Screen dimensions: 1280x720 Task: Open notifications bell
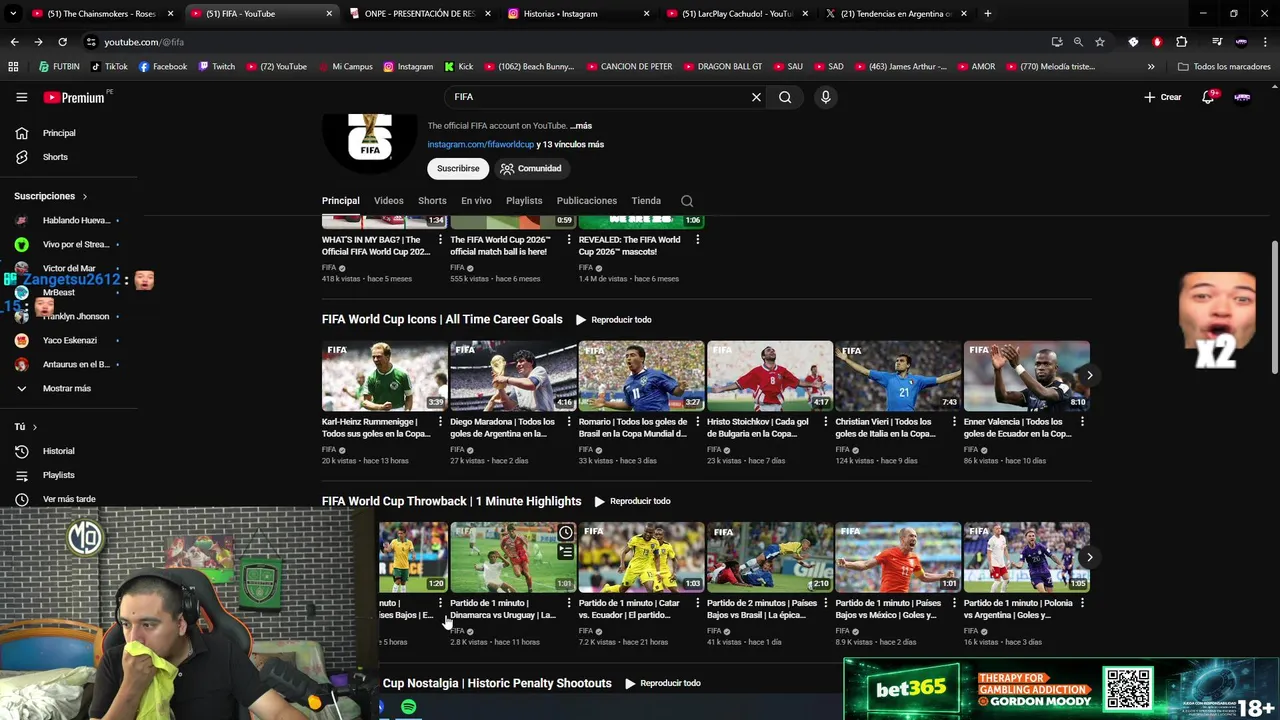[x=1208, y=97]
